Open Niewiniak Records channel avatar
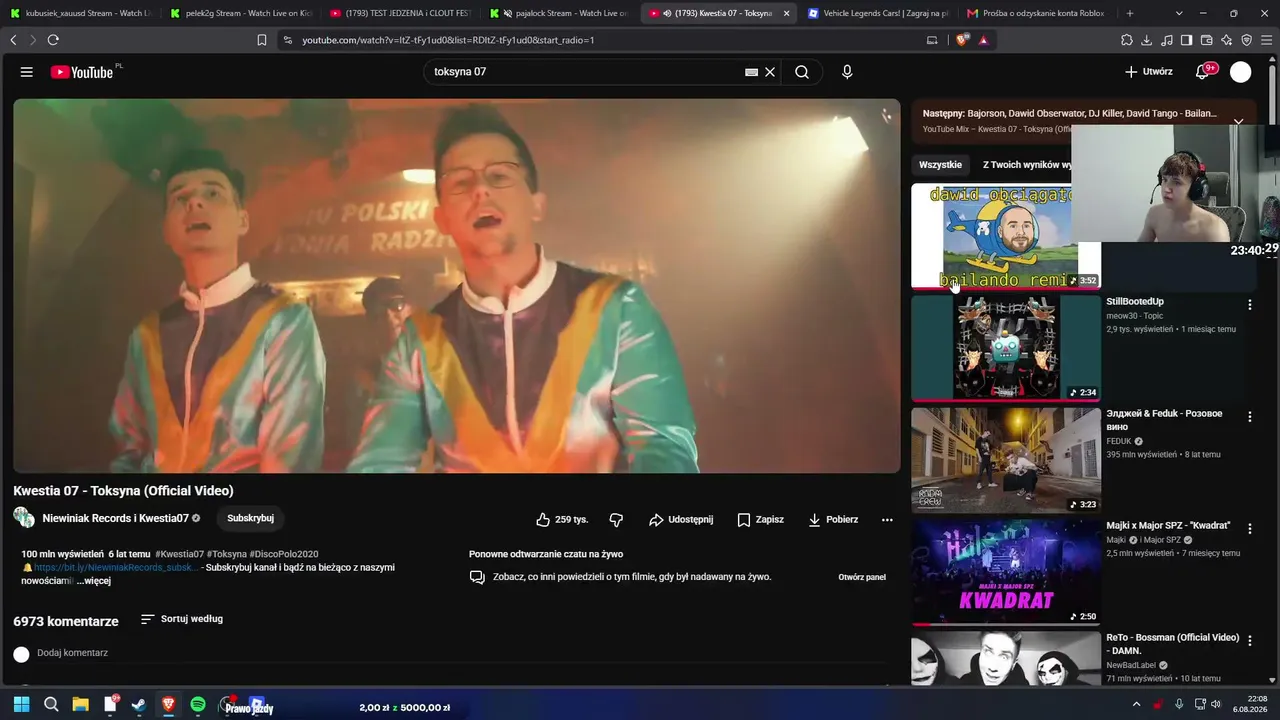The height and width of the screenshot is (720, 1280). coord(24,518)
